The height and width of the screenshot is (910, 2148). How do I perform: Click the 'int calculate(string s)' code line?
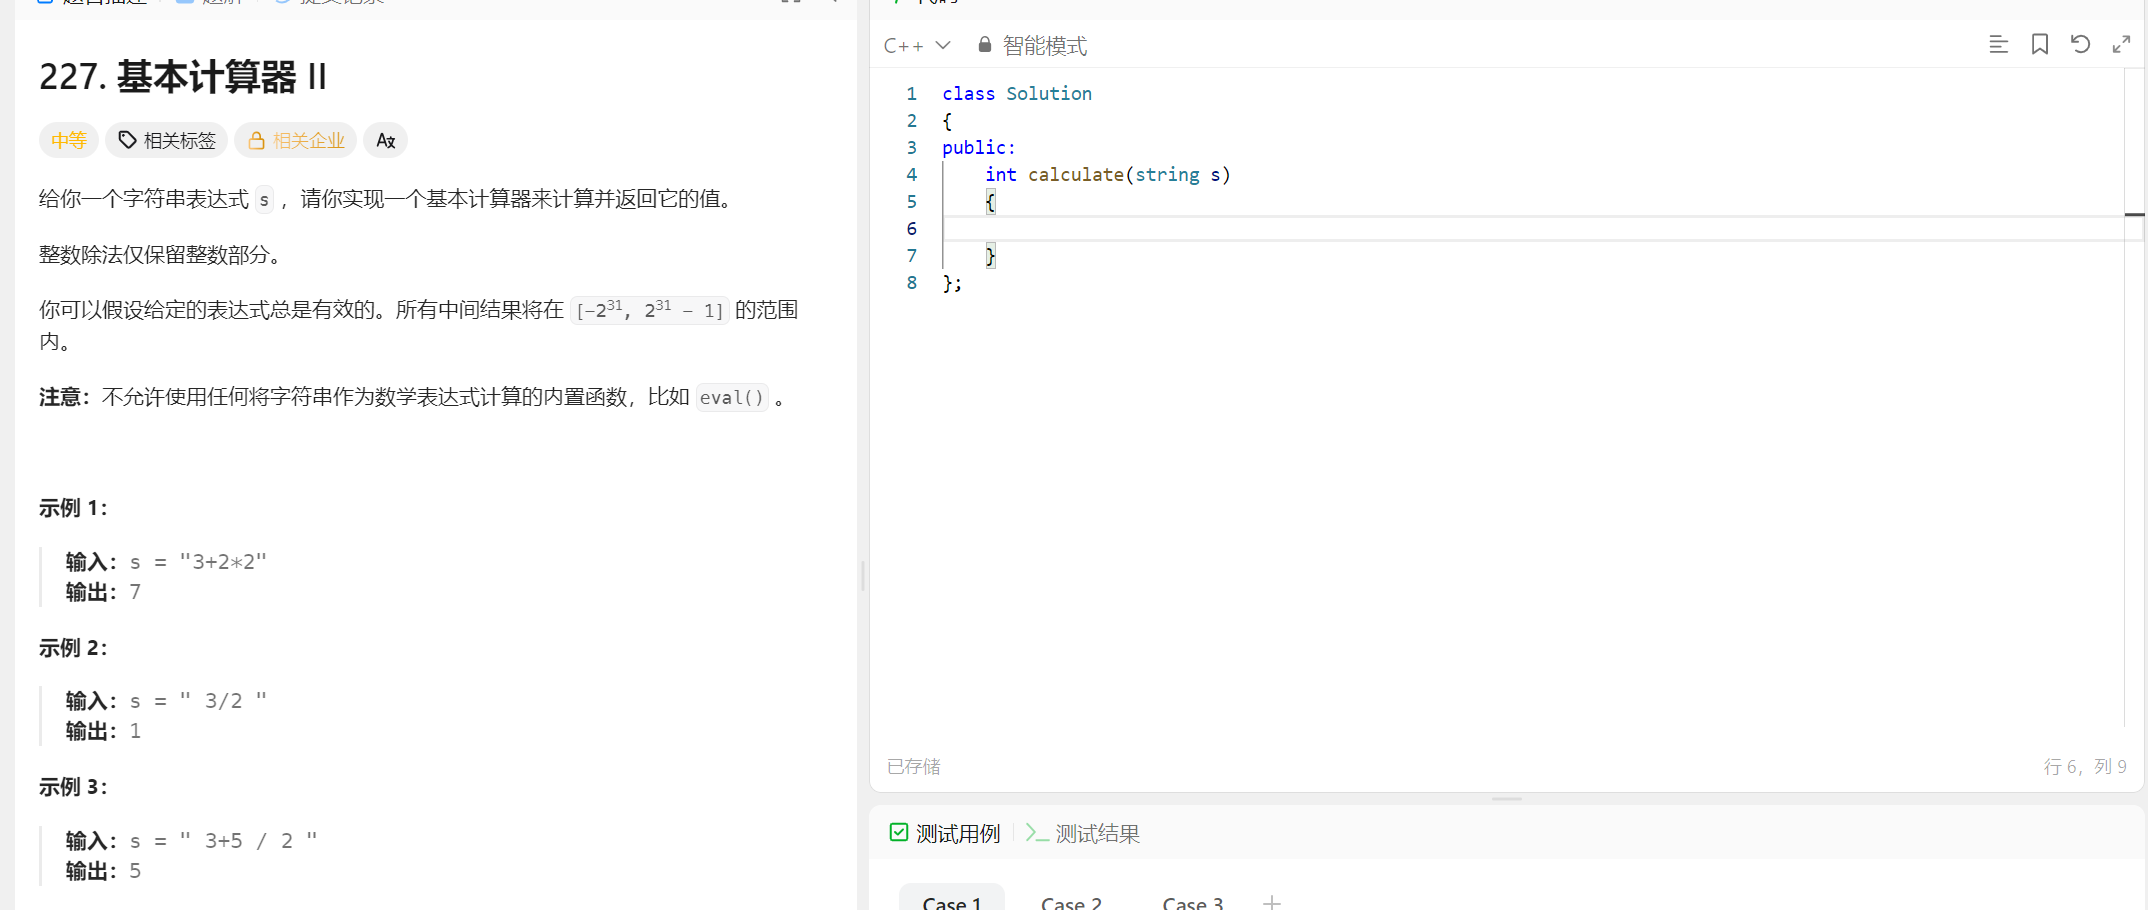click(x=1108, y=175)
